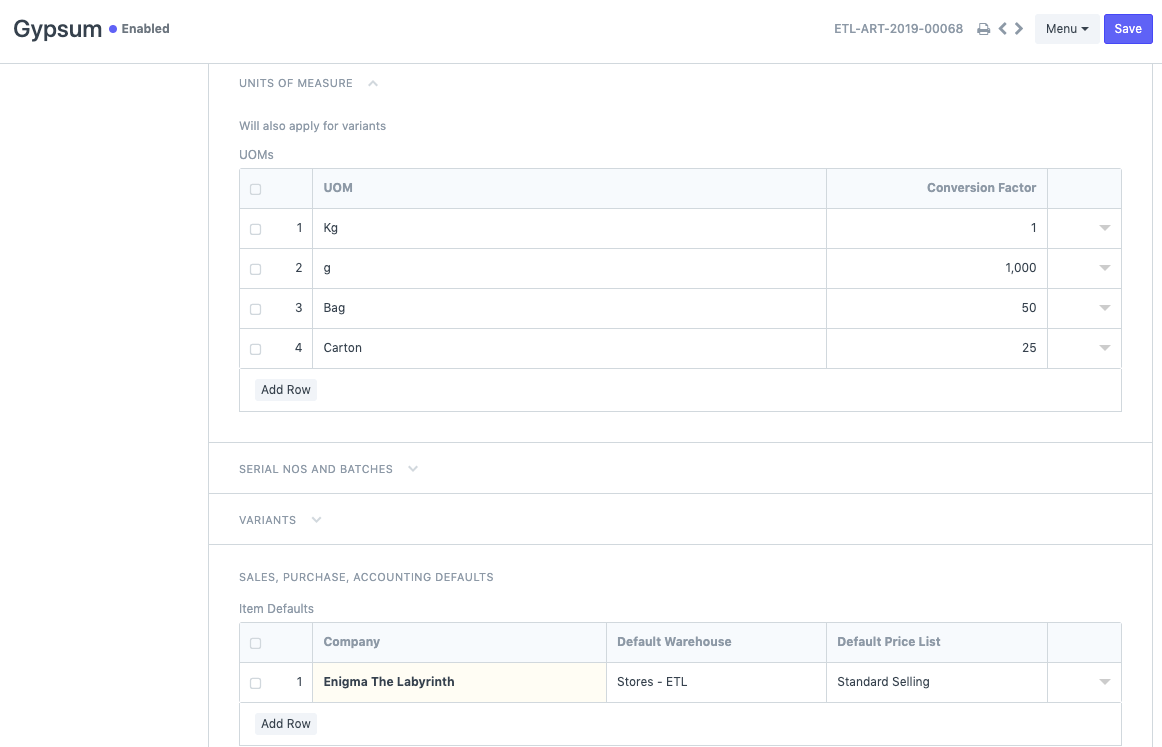Viewport: 1162px width, 747px height.
Task: Select the Enigma The Labyrinth row checkbox
Action: point(256,683)
